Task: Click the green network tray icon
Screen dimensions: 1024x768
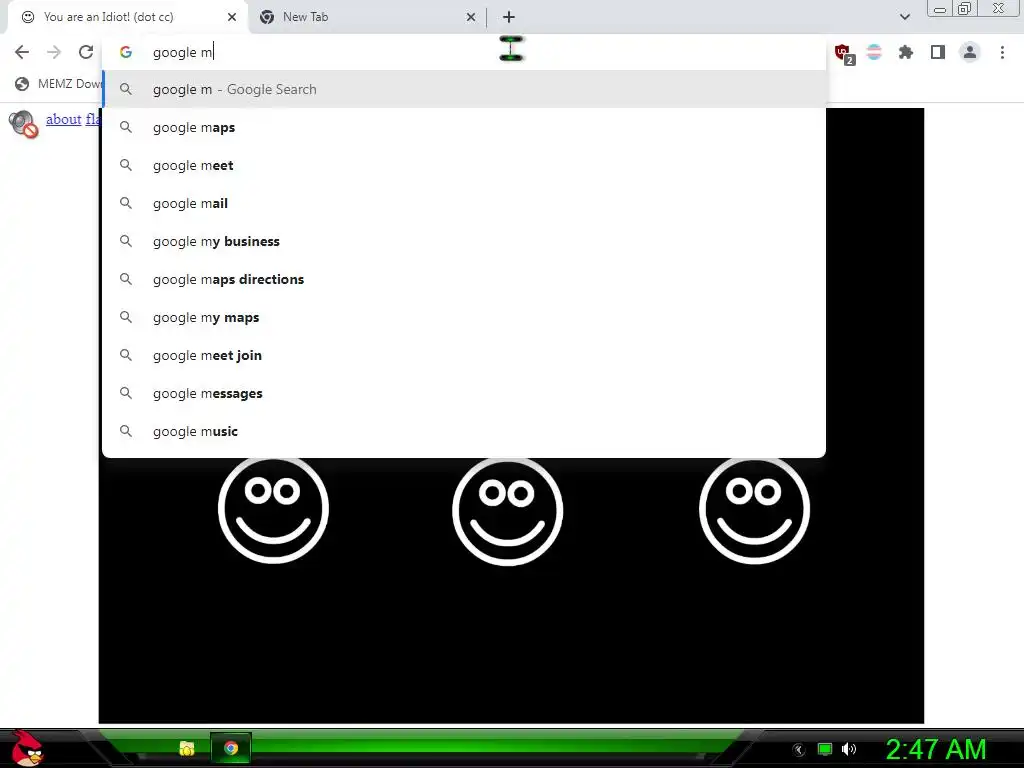Action: pyautogui.click(x=825, y=749)
